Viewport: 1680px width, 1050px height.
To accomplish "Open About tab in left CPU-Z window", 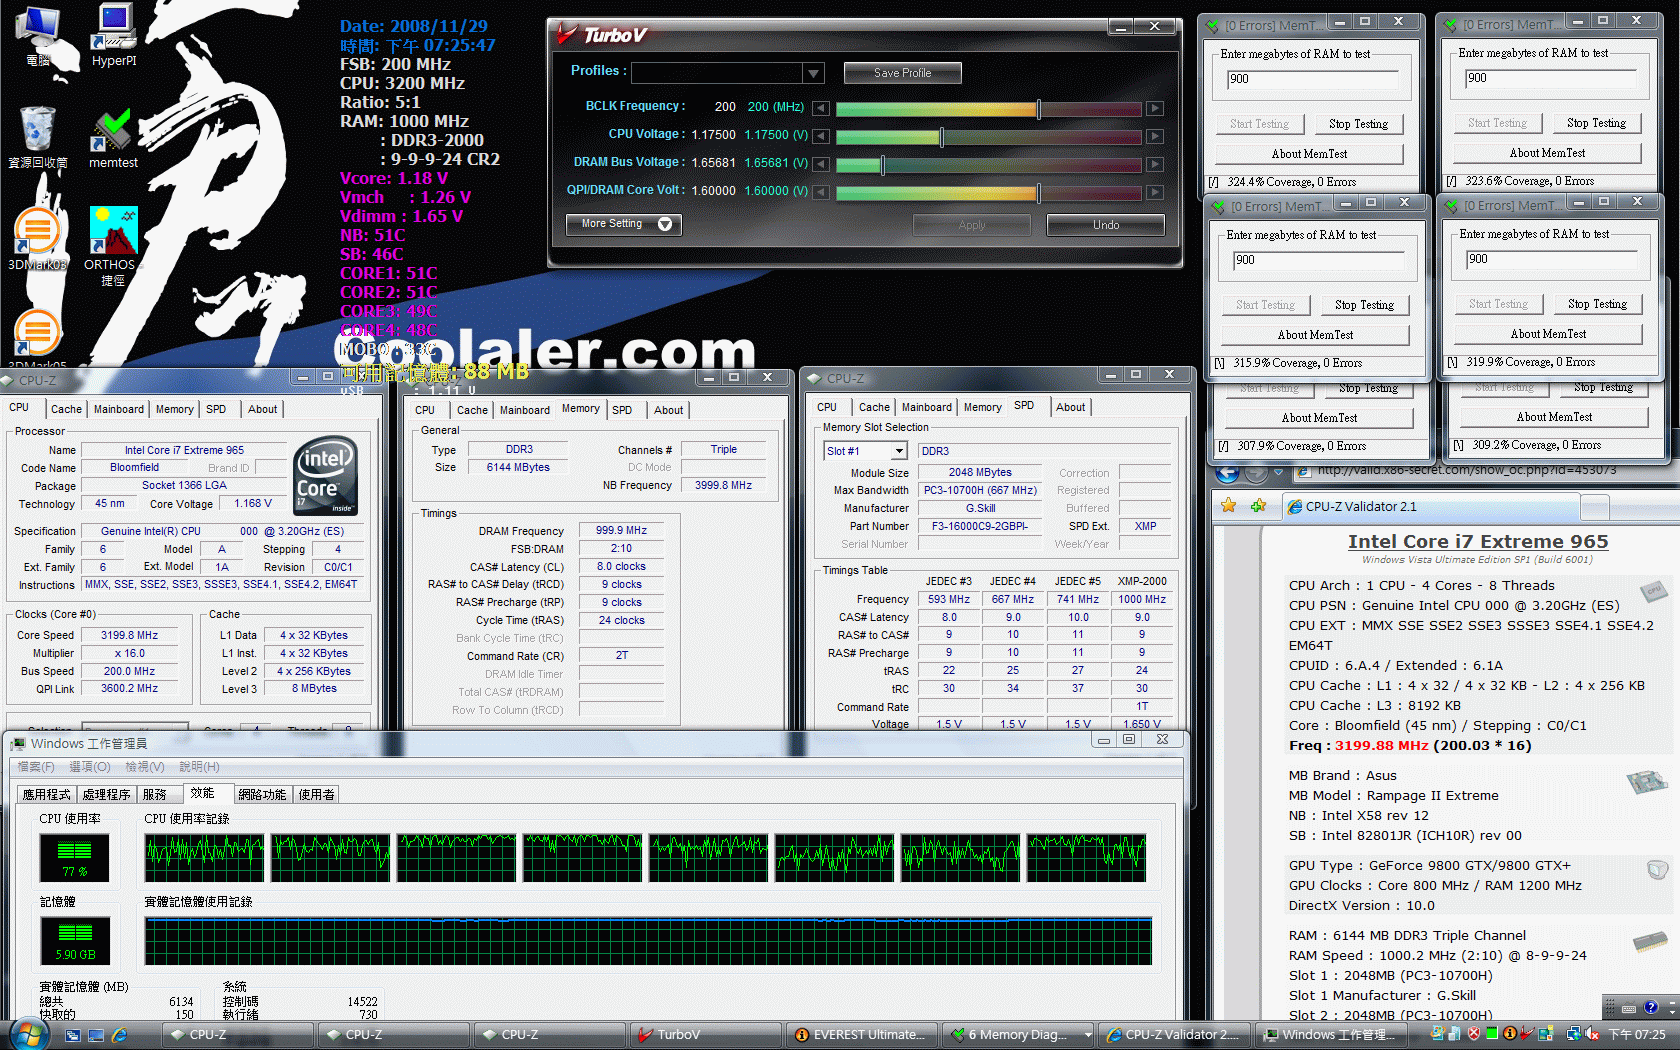I will tap(263, 409).
